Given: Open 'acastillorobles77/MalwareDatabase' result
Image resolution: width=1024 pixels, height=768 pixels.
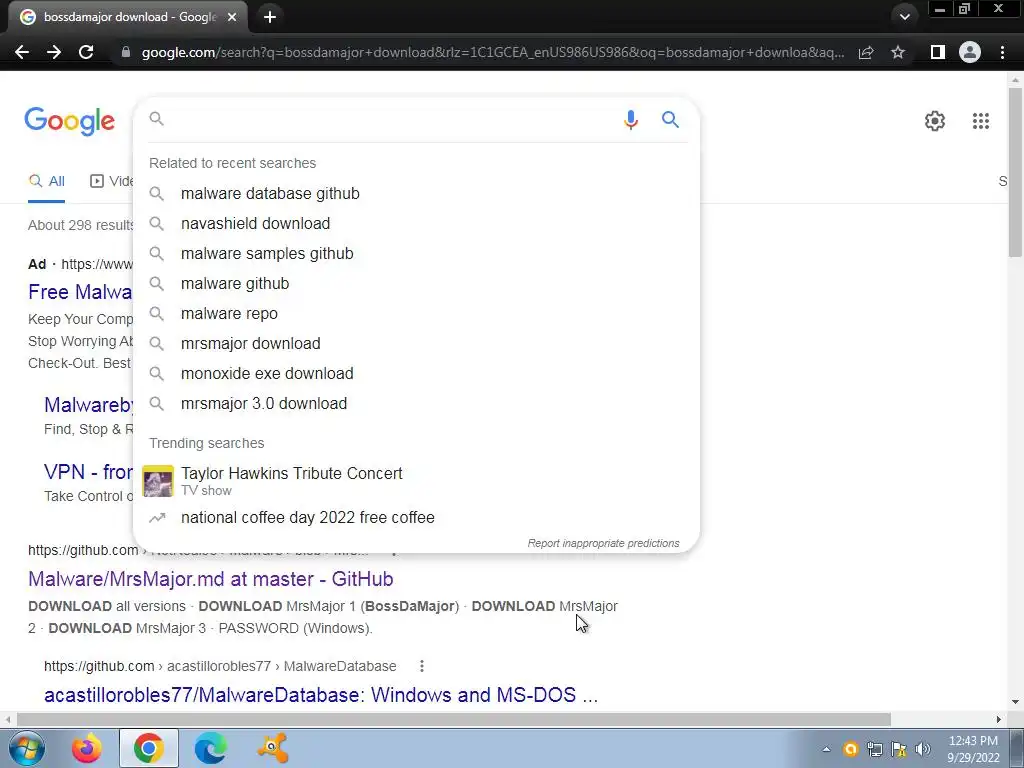Looking at the screenshot, I should [321, 695].
